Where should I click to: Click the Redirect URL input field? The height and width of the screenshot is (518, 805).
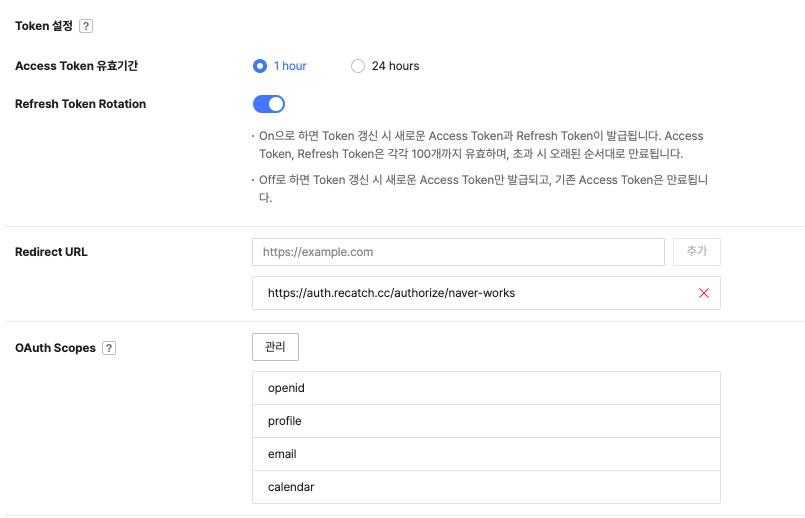click(458, 252)
